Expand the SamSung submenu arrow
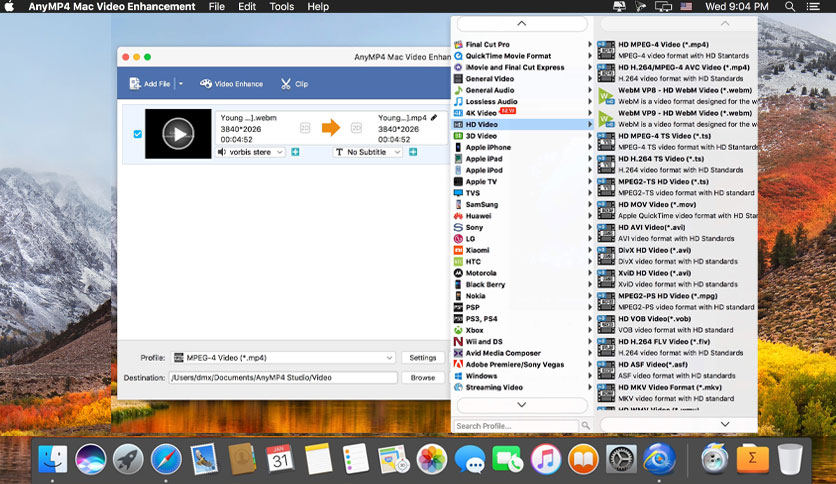This screenshot has width=836, height=484. tap(589, 204)
